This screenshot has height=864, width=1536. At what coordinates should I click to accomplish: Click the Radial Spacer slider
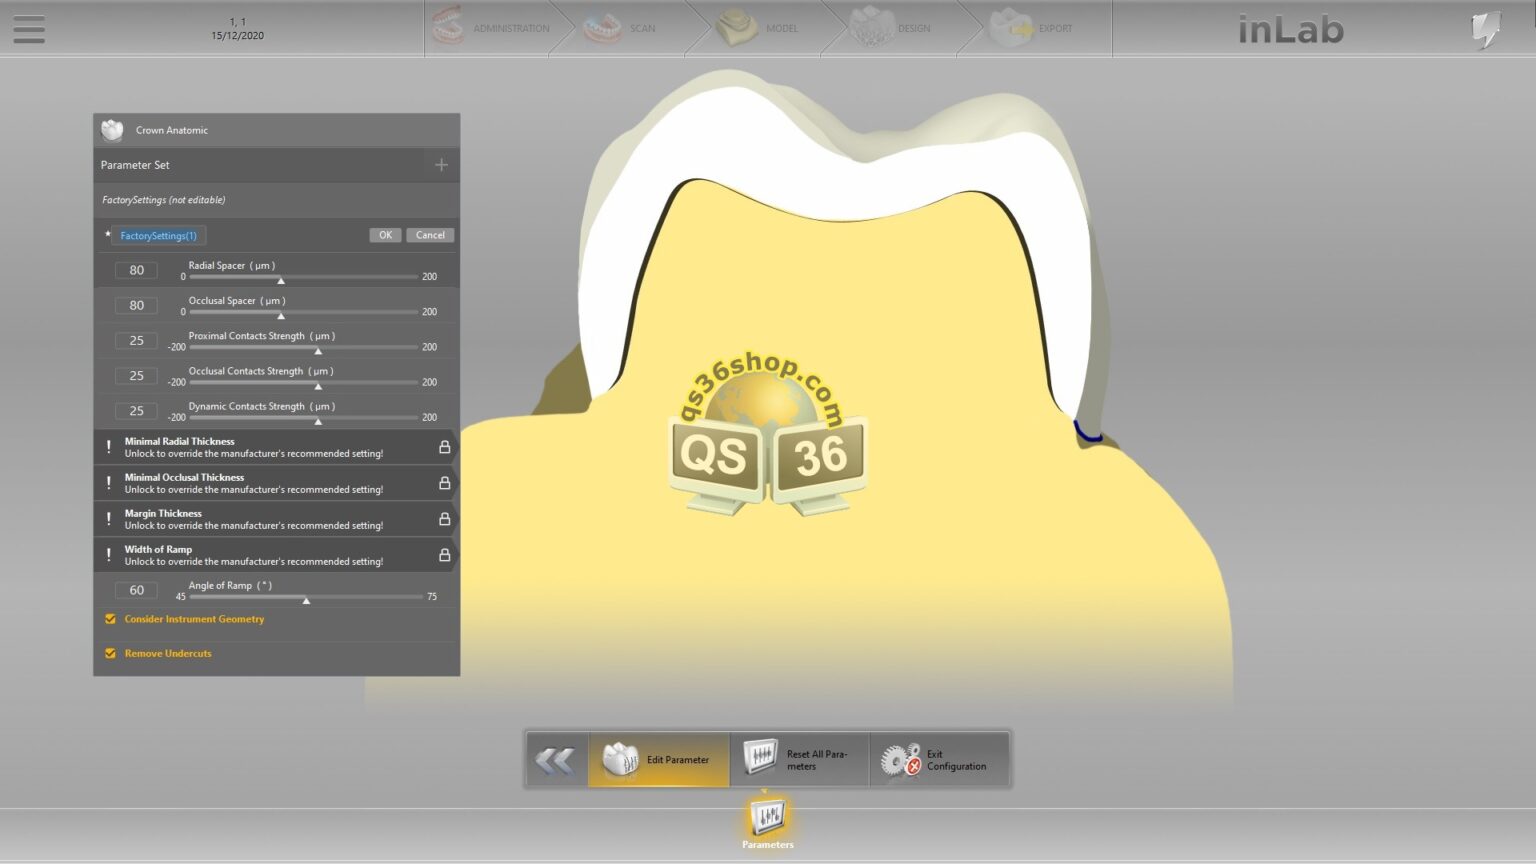pos(303,277)
